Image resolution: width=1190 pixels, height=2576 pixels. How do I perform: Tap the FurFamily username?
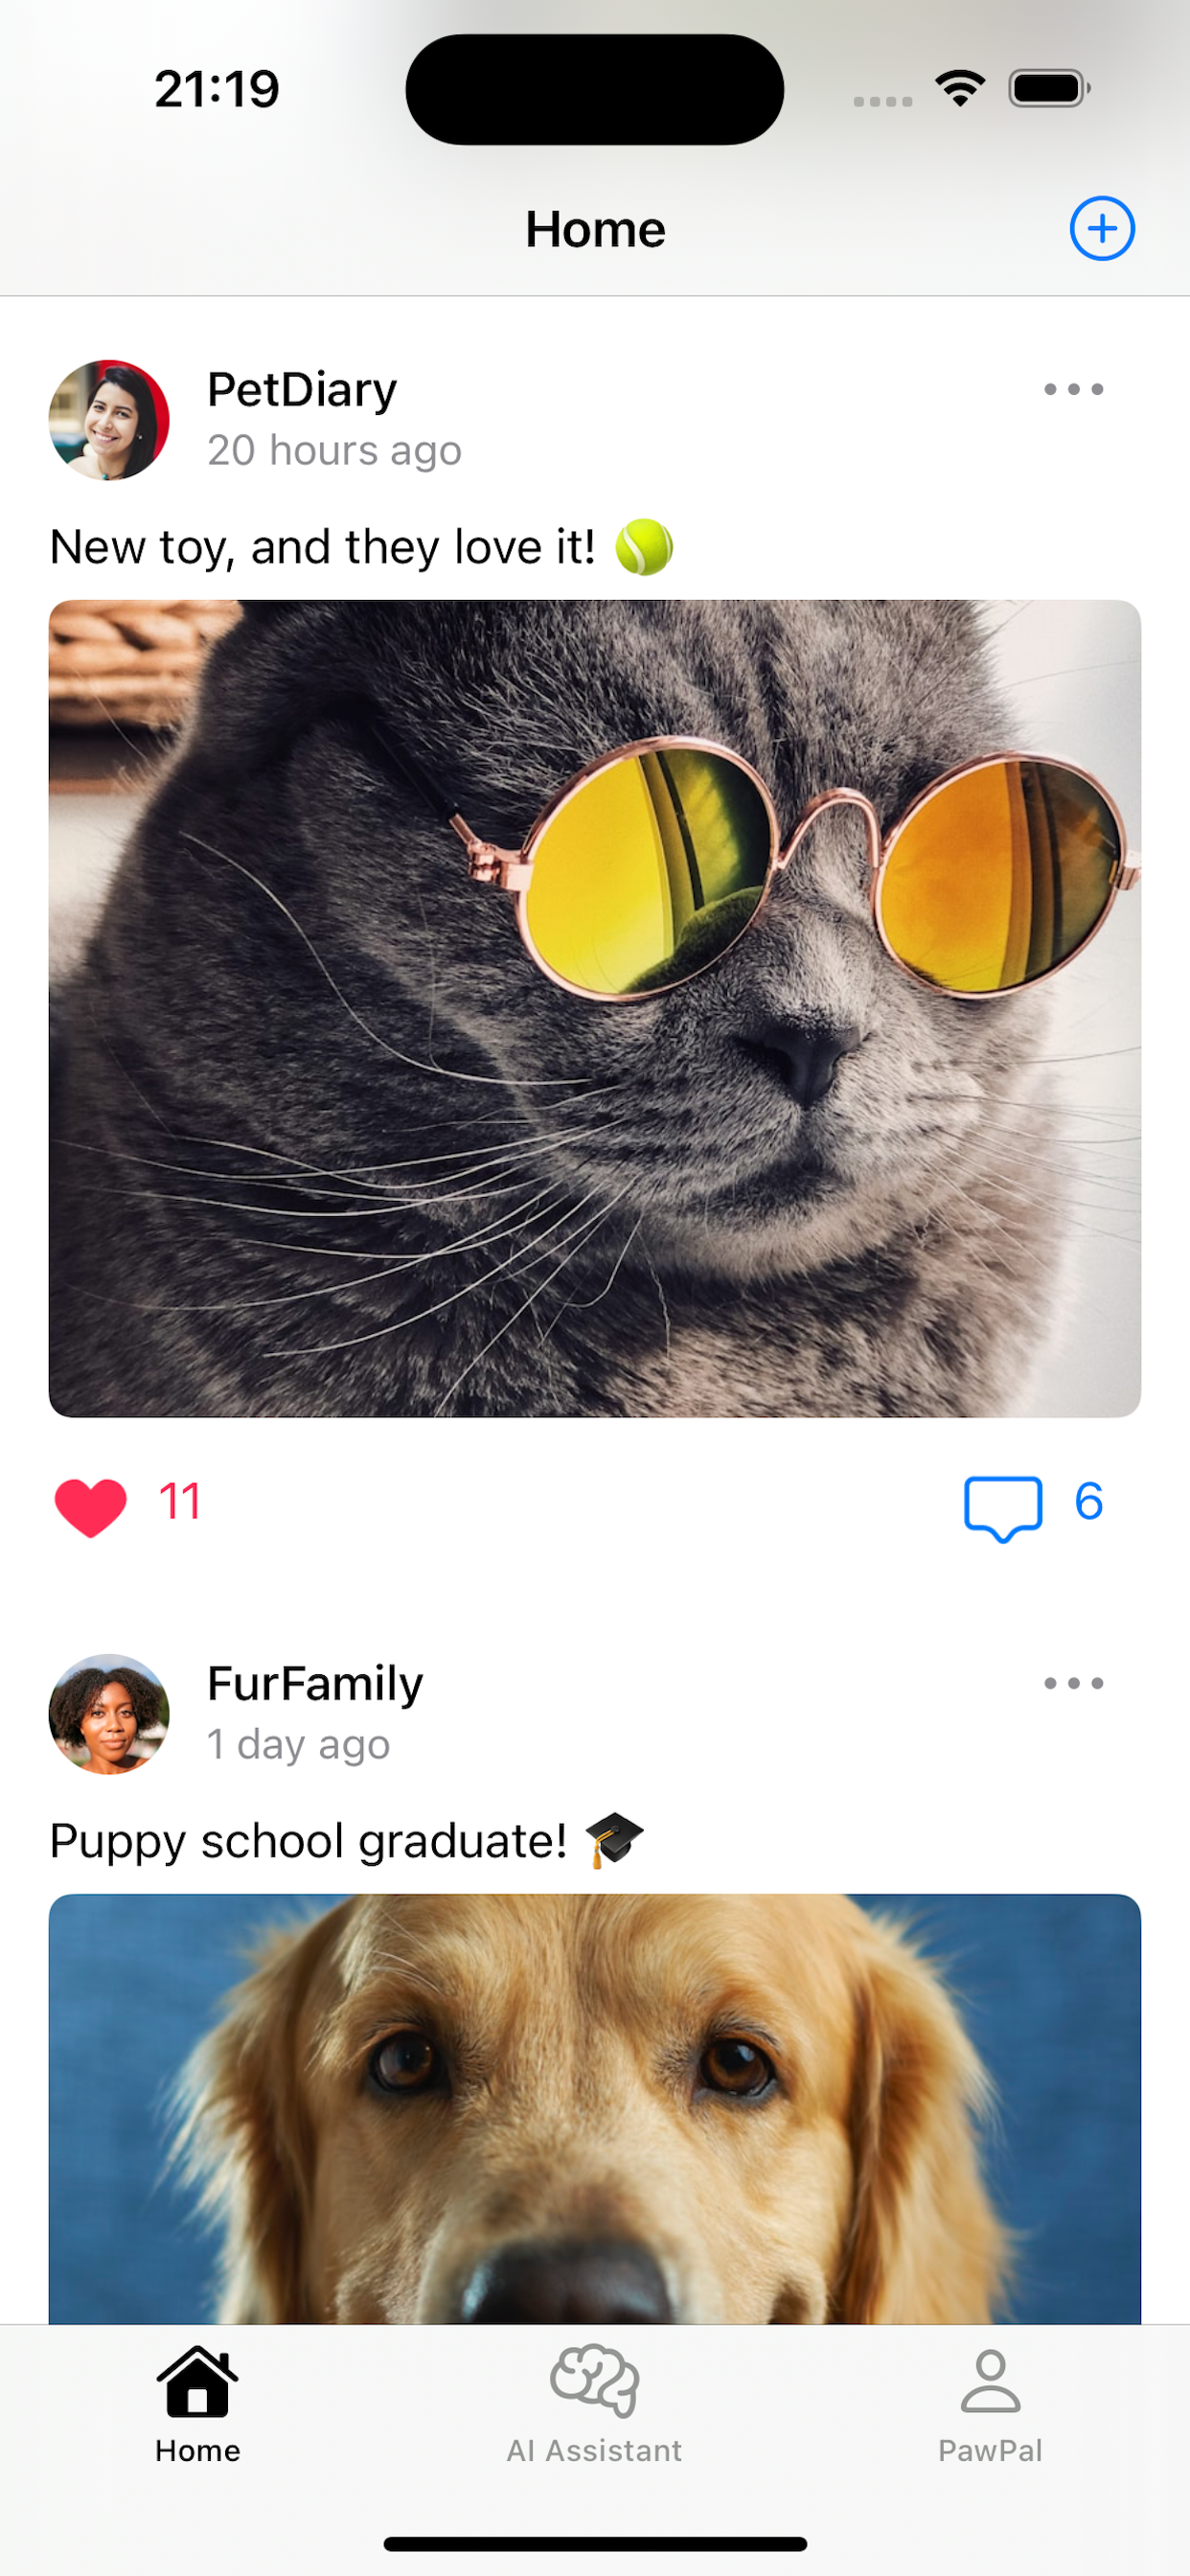coord(315,1683)
